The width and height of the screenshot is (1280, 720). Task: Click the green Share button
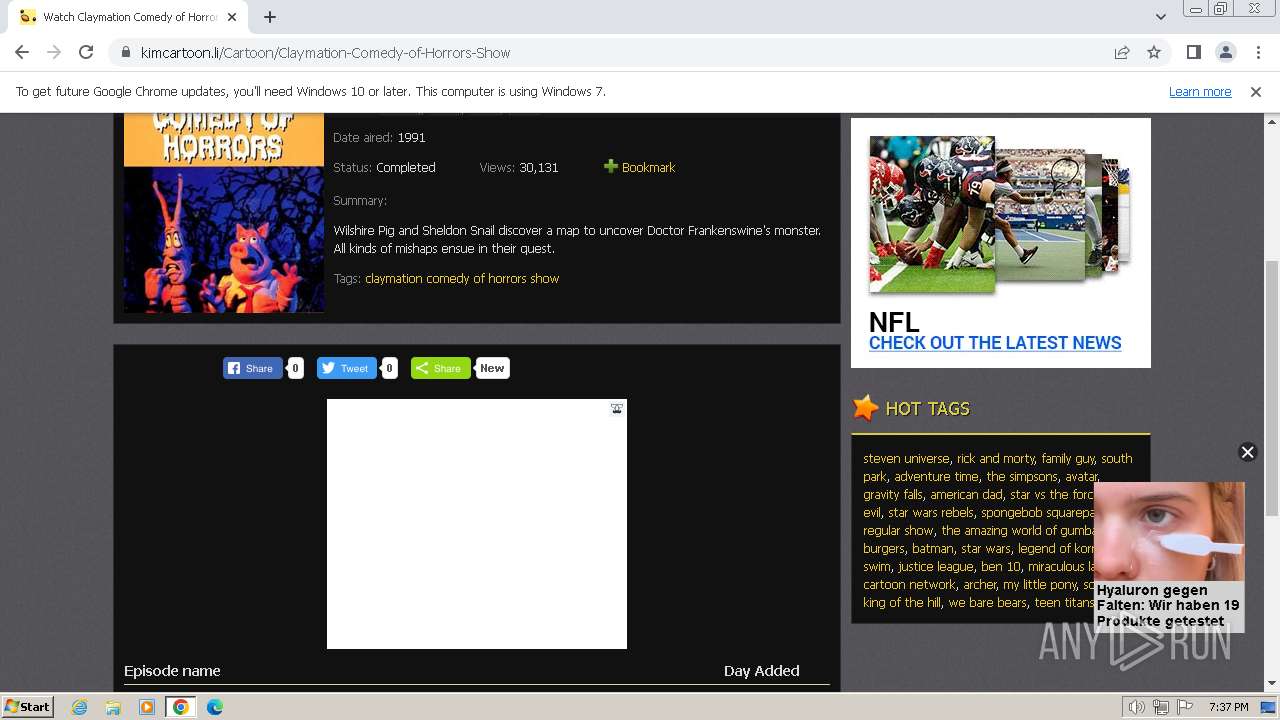pyautogui.click(x=440, y=368)
